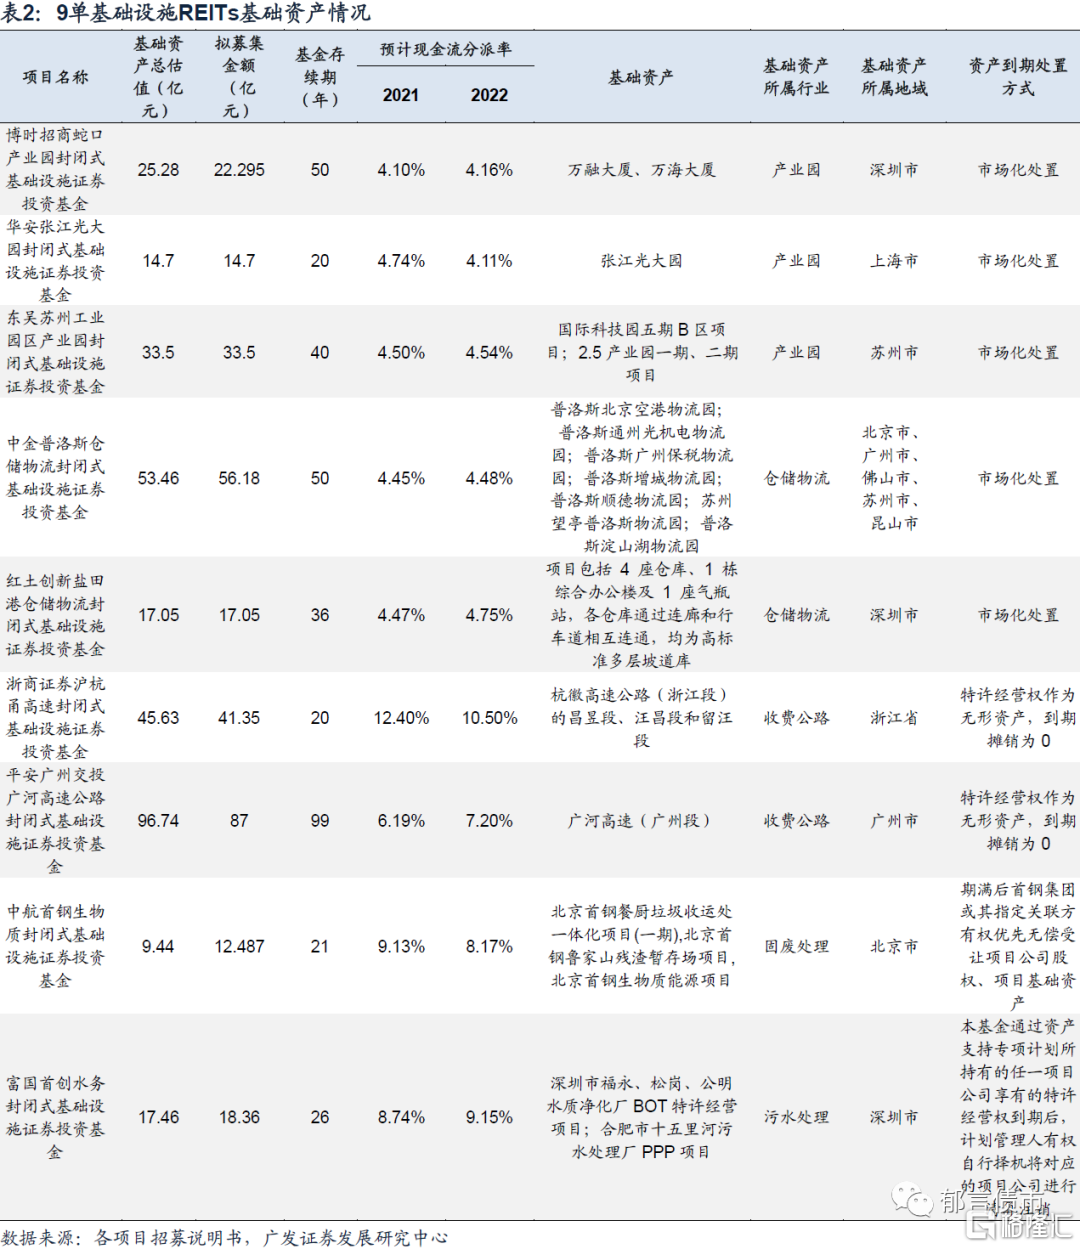1080x1249 pixels.
Task: Select the 12.40% payout rate cell
Action: pyautogui.click(x=400, y=718)
